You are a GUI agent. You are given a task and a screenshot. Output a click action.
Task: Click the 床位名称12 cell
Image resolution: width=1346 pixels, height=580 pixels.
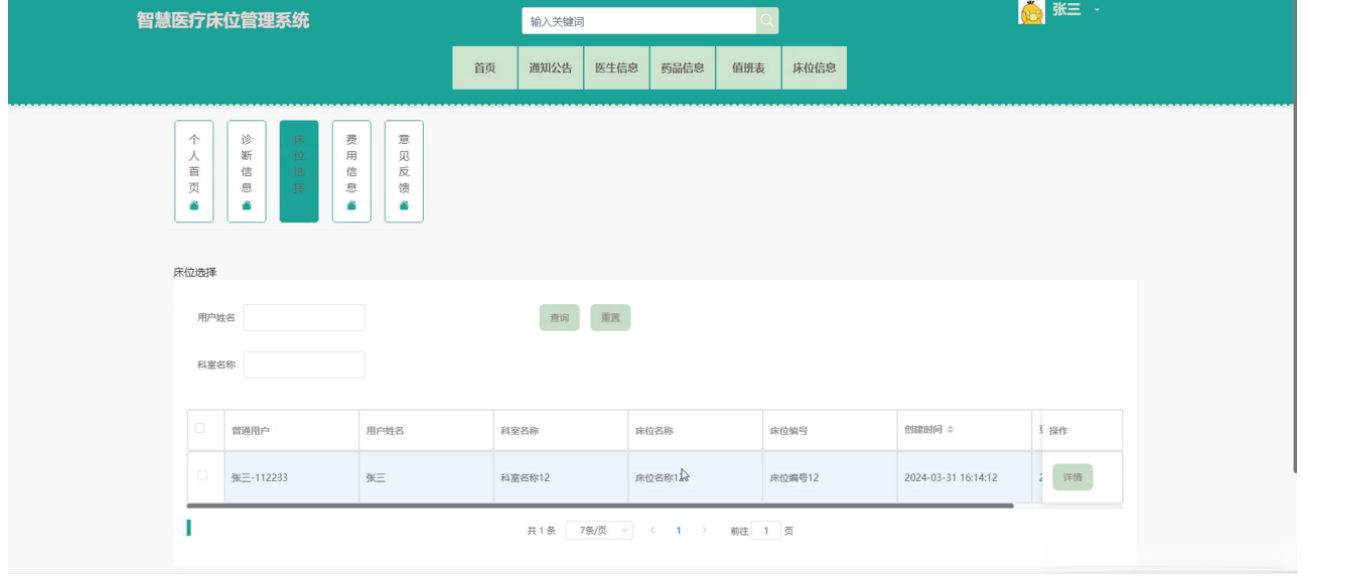tap(694, 477)
